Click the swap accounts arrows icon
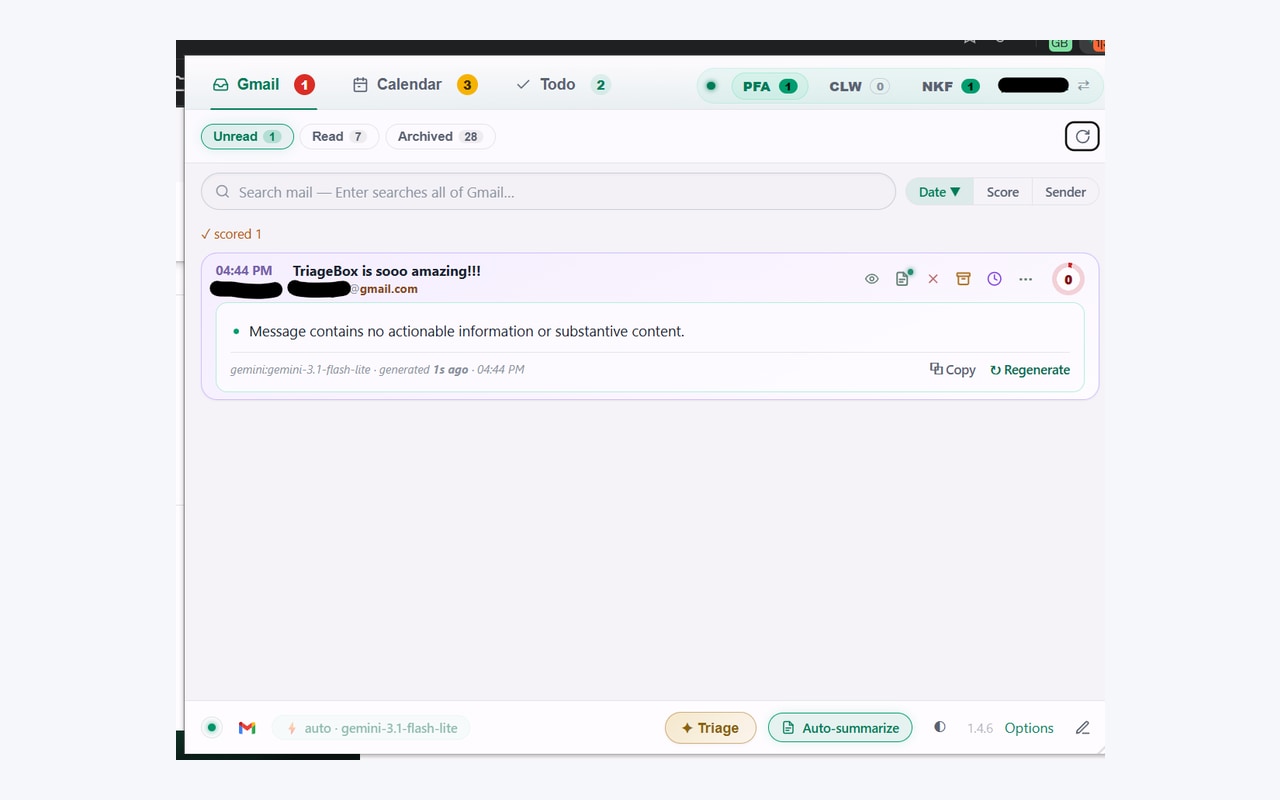 (x=1083, y=86)
